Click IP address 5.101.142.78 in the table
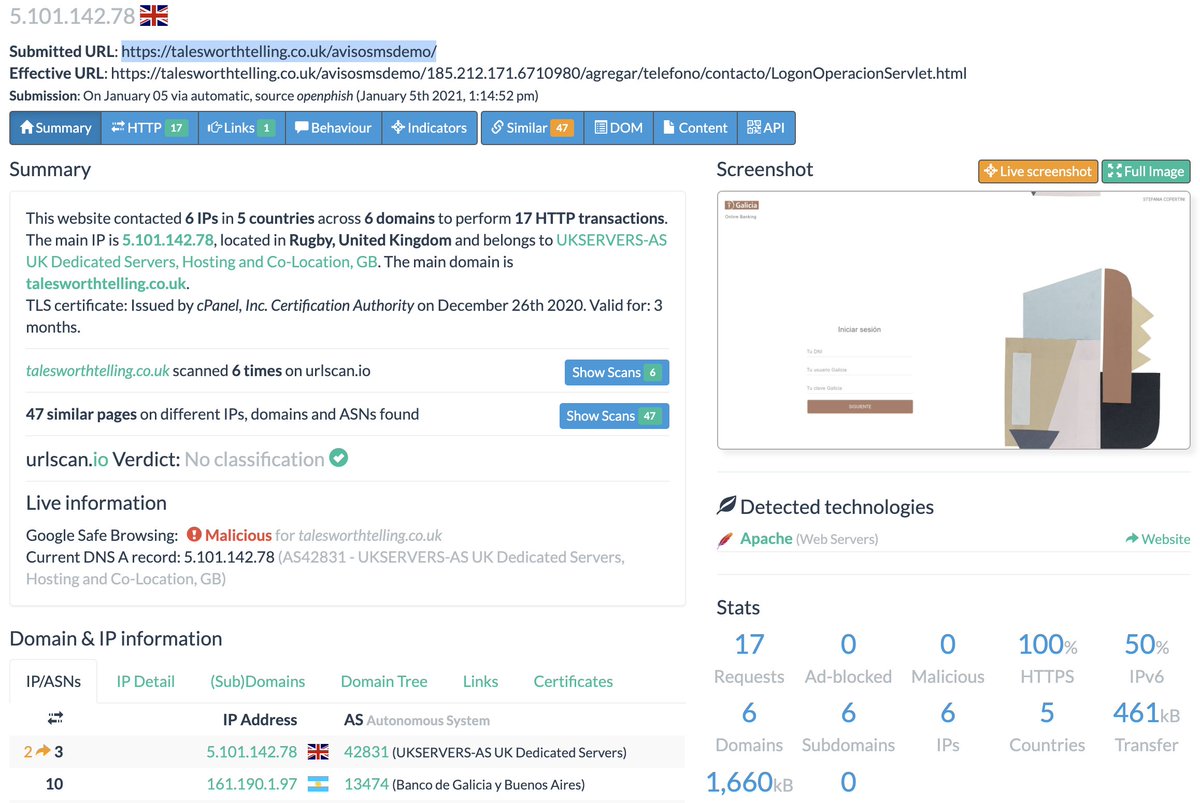1200x803 pixels. pos(252,752)
